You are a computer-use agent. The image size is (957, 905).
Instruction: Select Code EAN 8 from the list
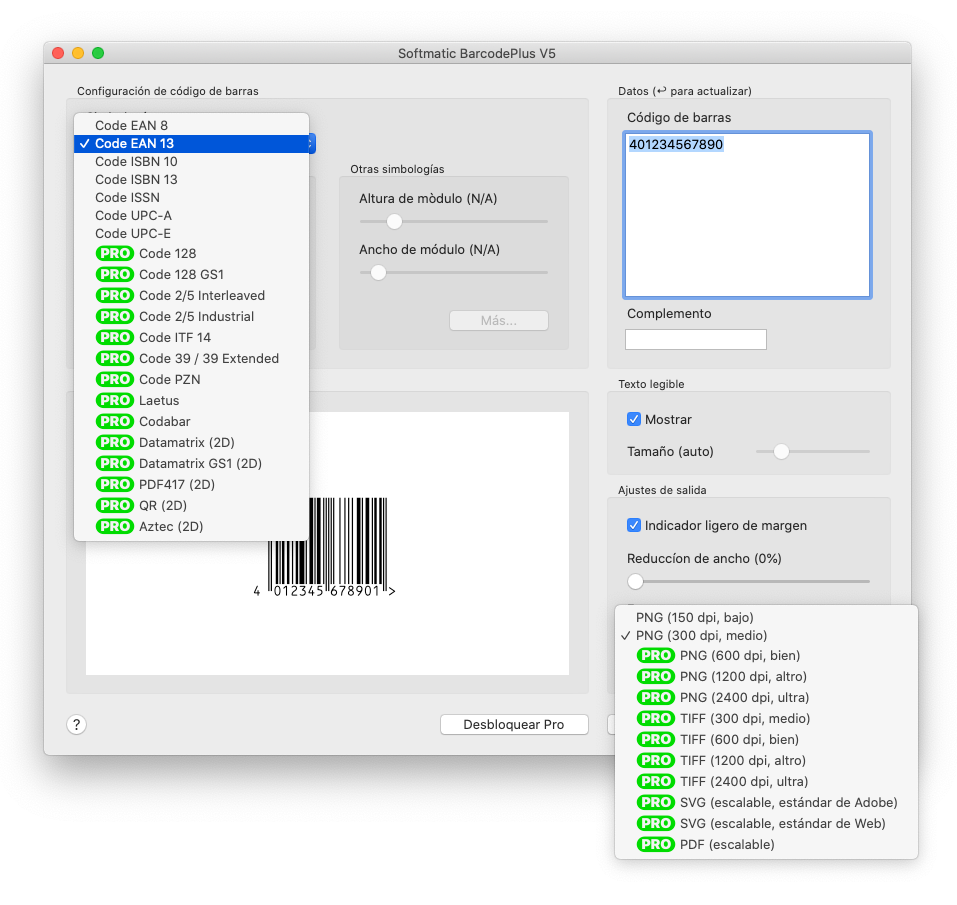click(x=131, y=126)
